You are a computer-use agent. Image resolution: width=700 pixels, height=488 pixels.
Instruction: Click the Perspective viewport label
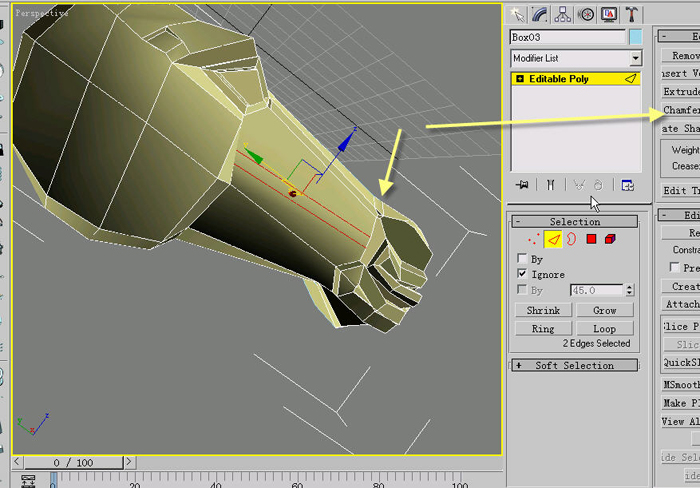(x=42, y=13)
